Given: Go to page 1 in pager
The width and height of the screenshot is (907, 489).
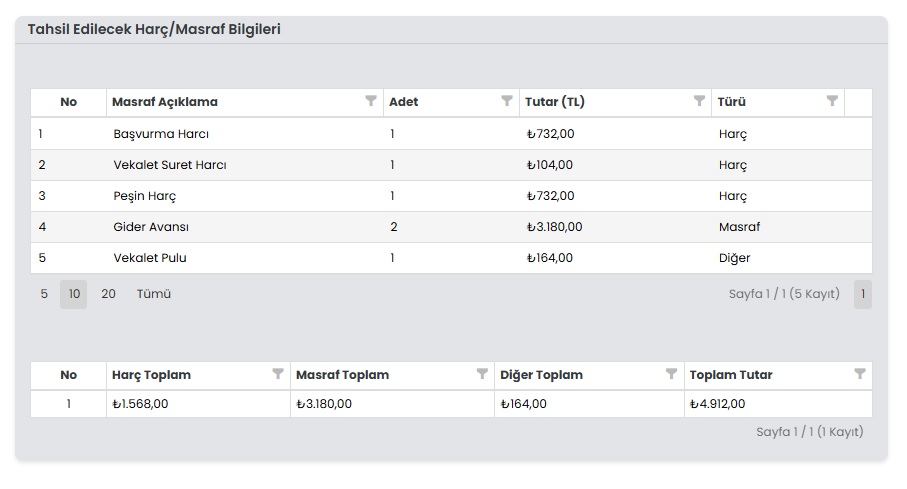Looking at the screenshot, I should pos(863,294).
